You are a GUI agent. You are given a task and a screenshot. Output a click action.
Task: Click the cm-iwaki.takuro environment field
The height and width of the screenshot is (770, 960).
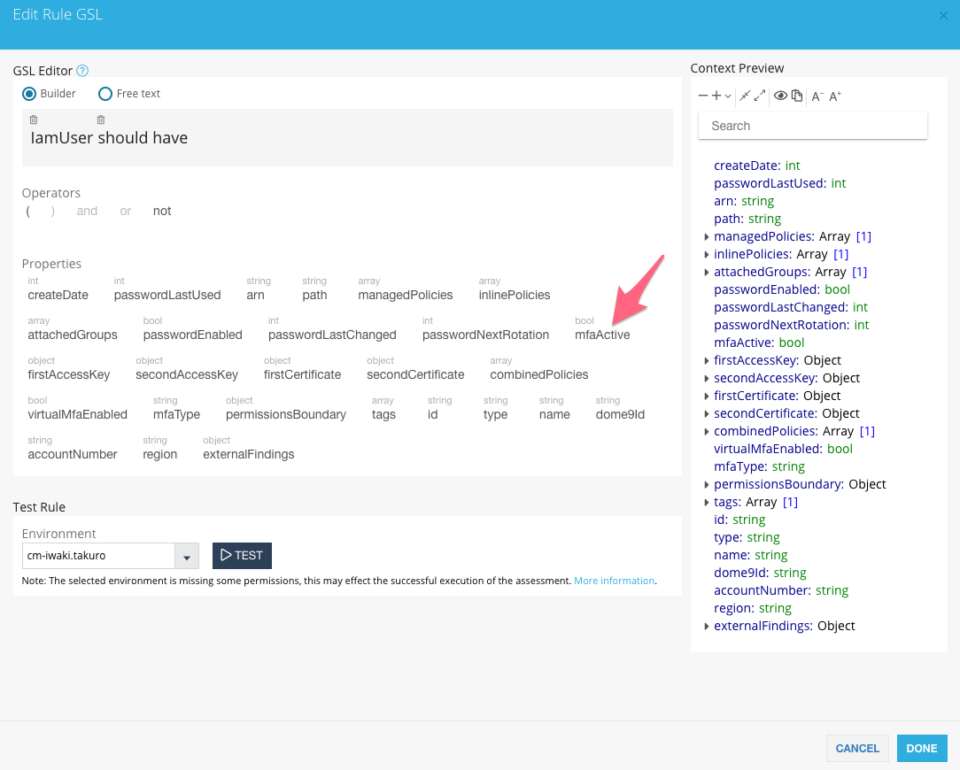point(99,556)
